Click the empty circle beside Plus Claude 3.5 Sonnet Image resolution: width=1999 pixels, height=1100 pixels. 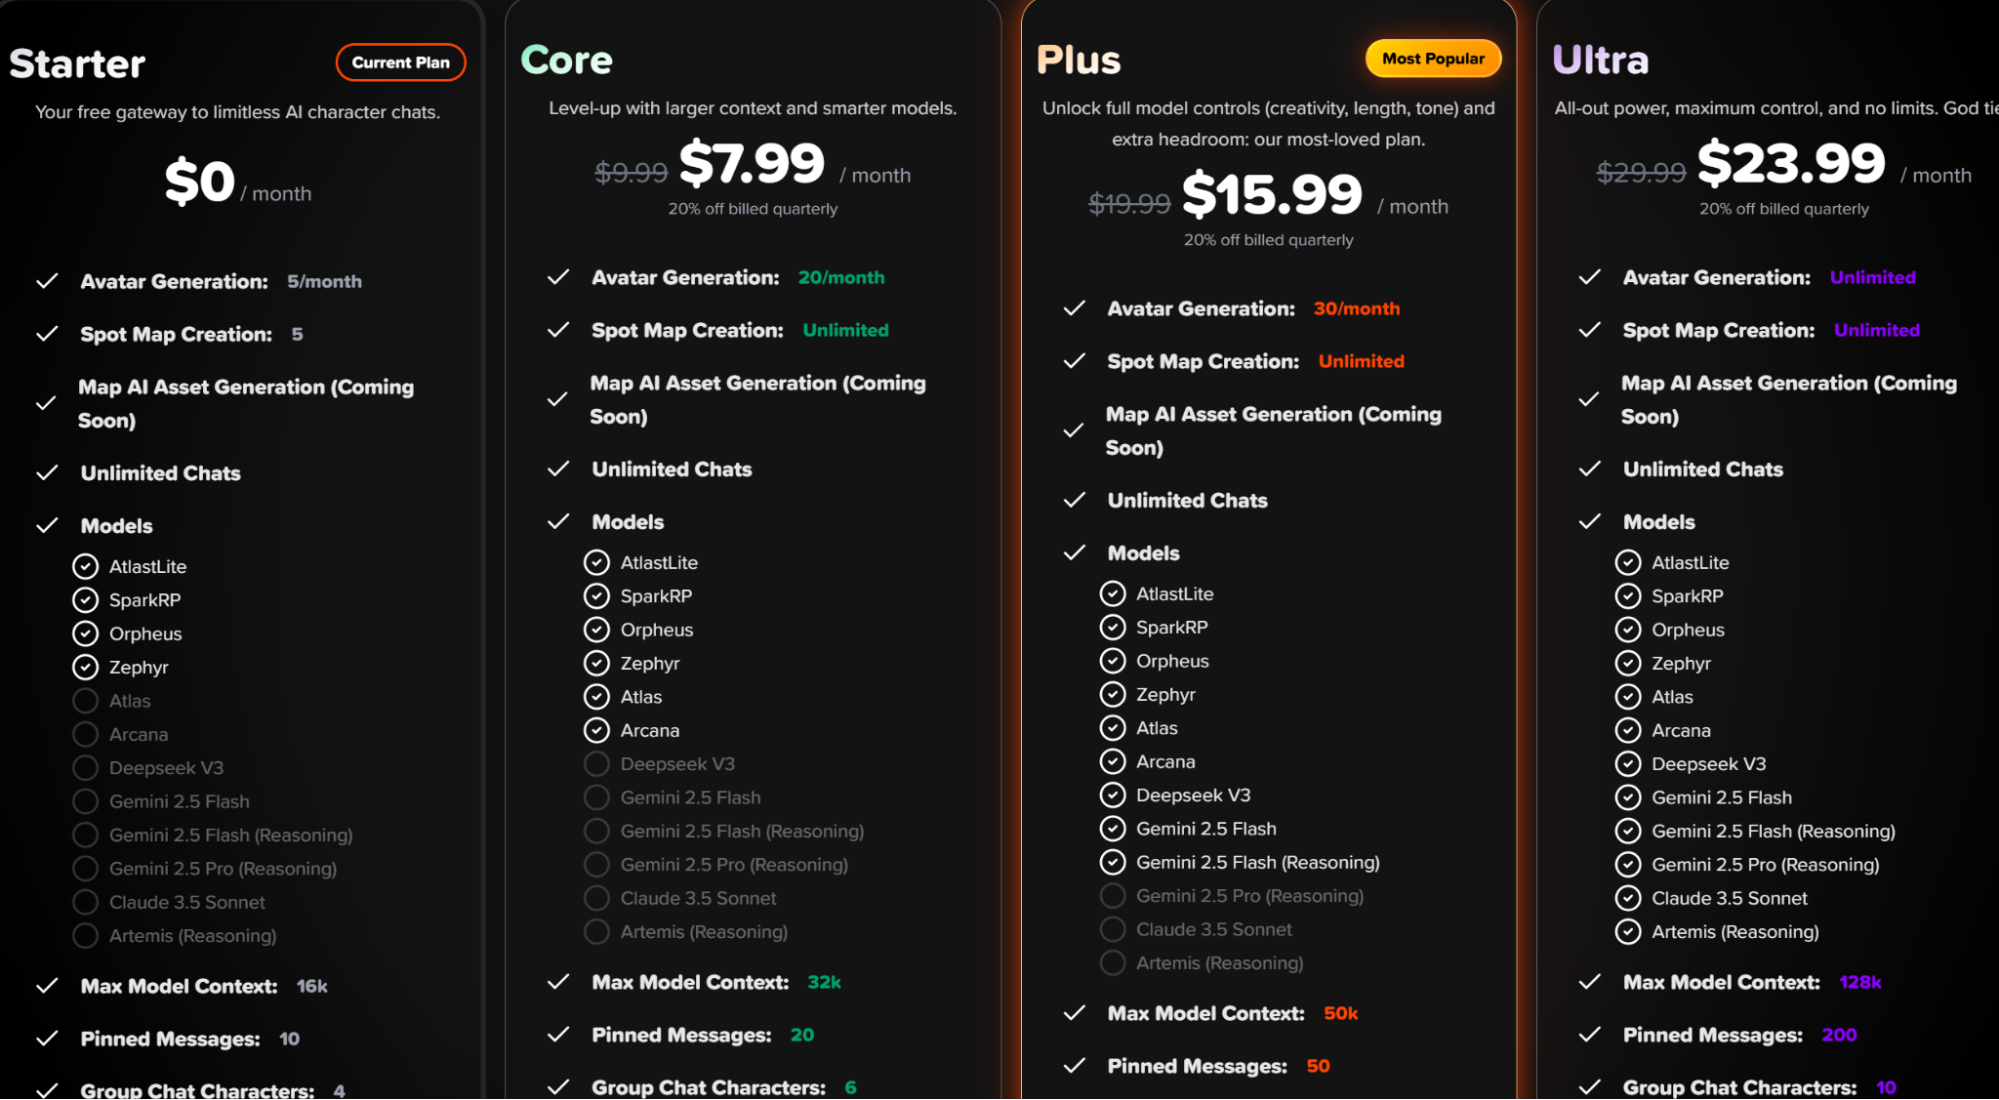1112,929
